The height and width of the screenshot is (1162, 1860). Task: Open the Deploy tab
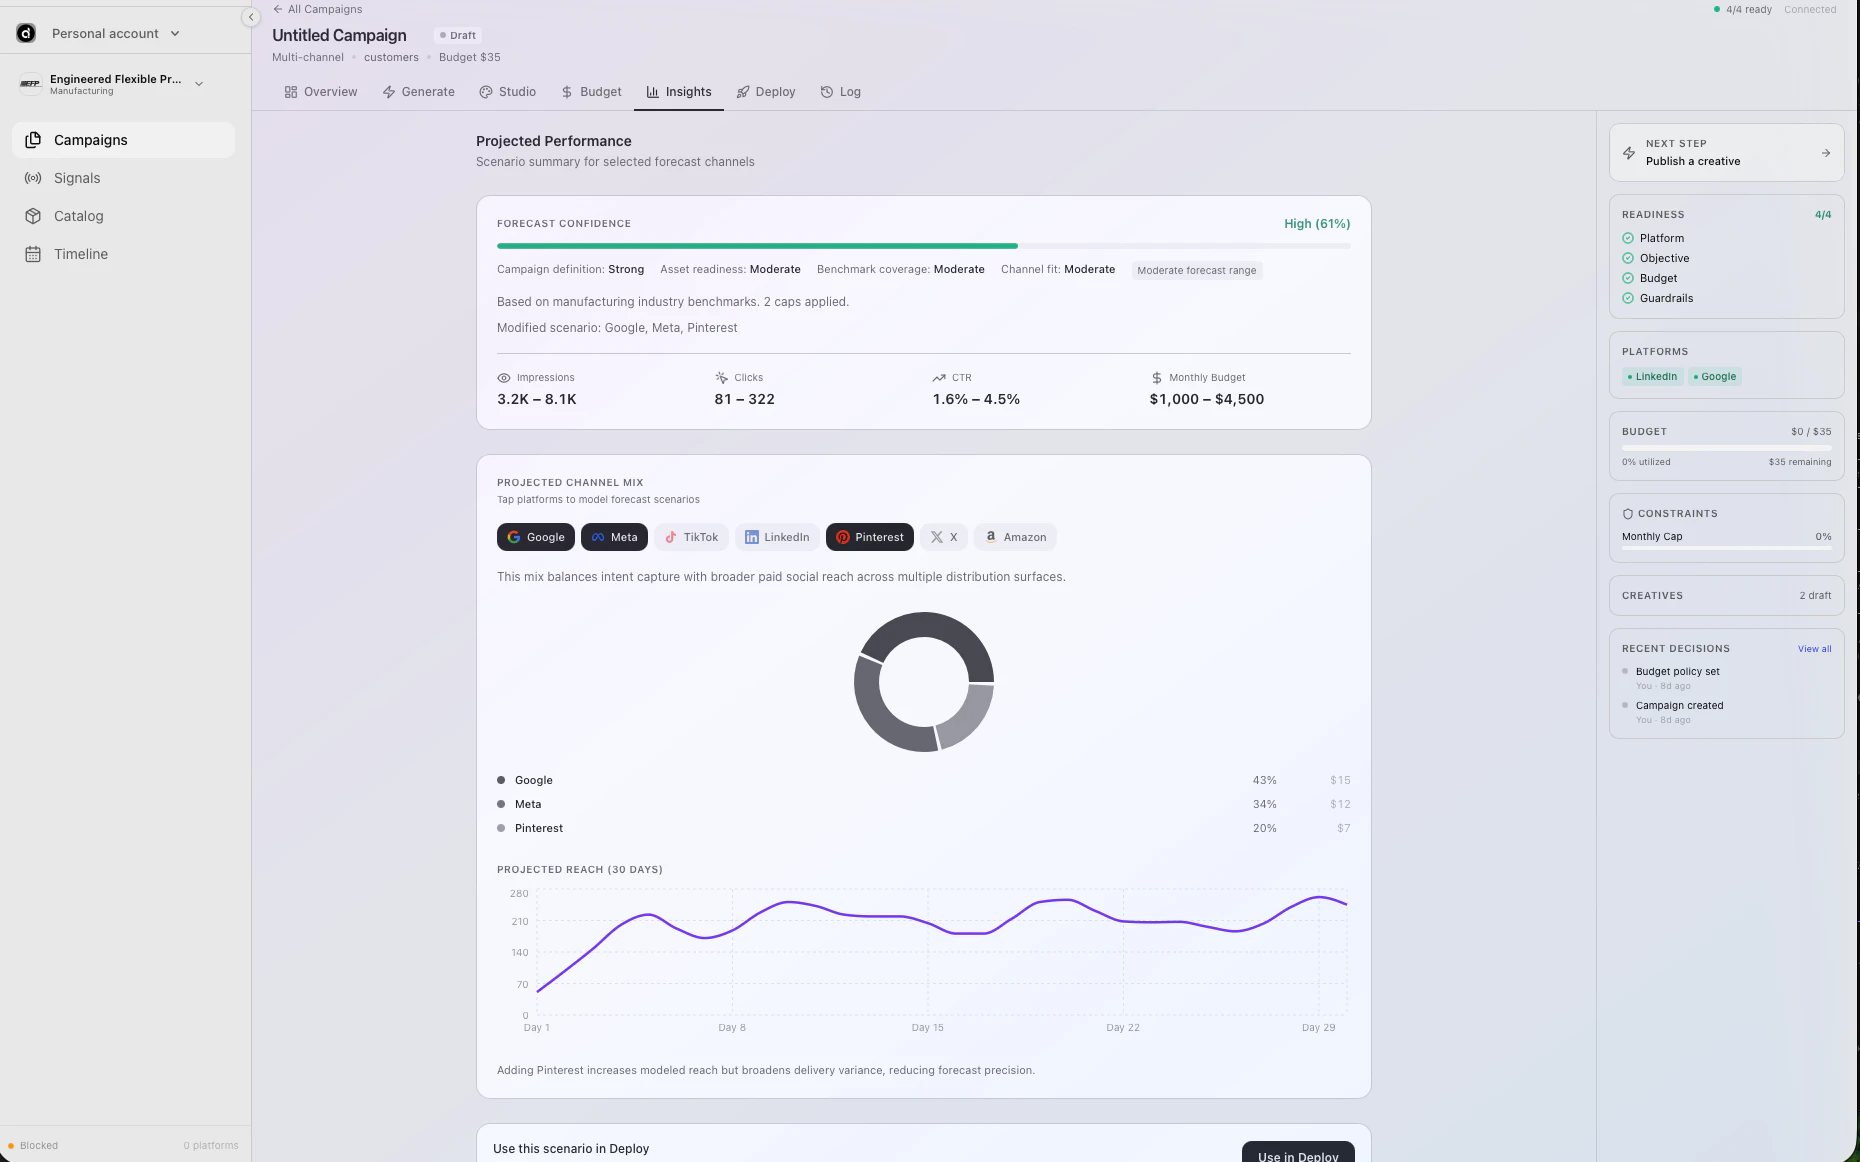pos(766,91)
